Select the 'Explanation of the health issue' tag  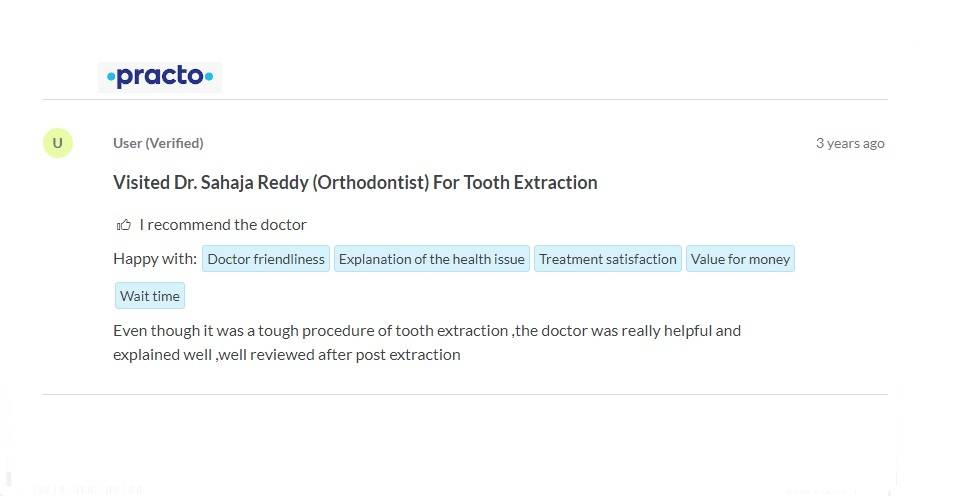point(431,259)
